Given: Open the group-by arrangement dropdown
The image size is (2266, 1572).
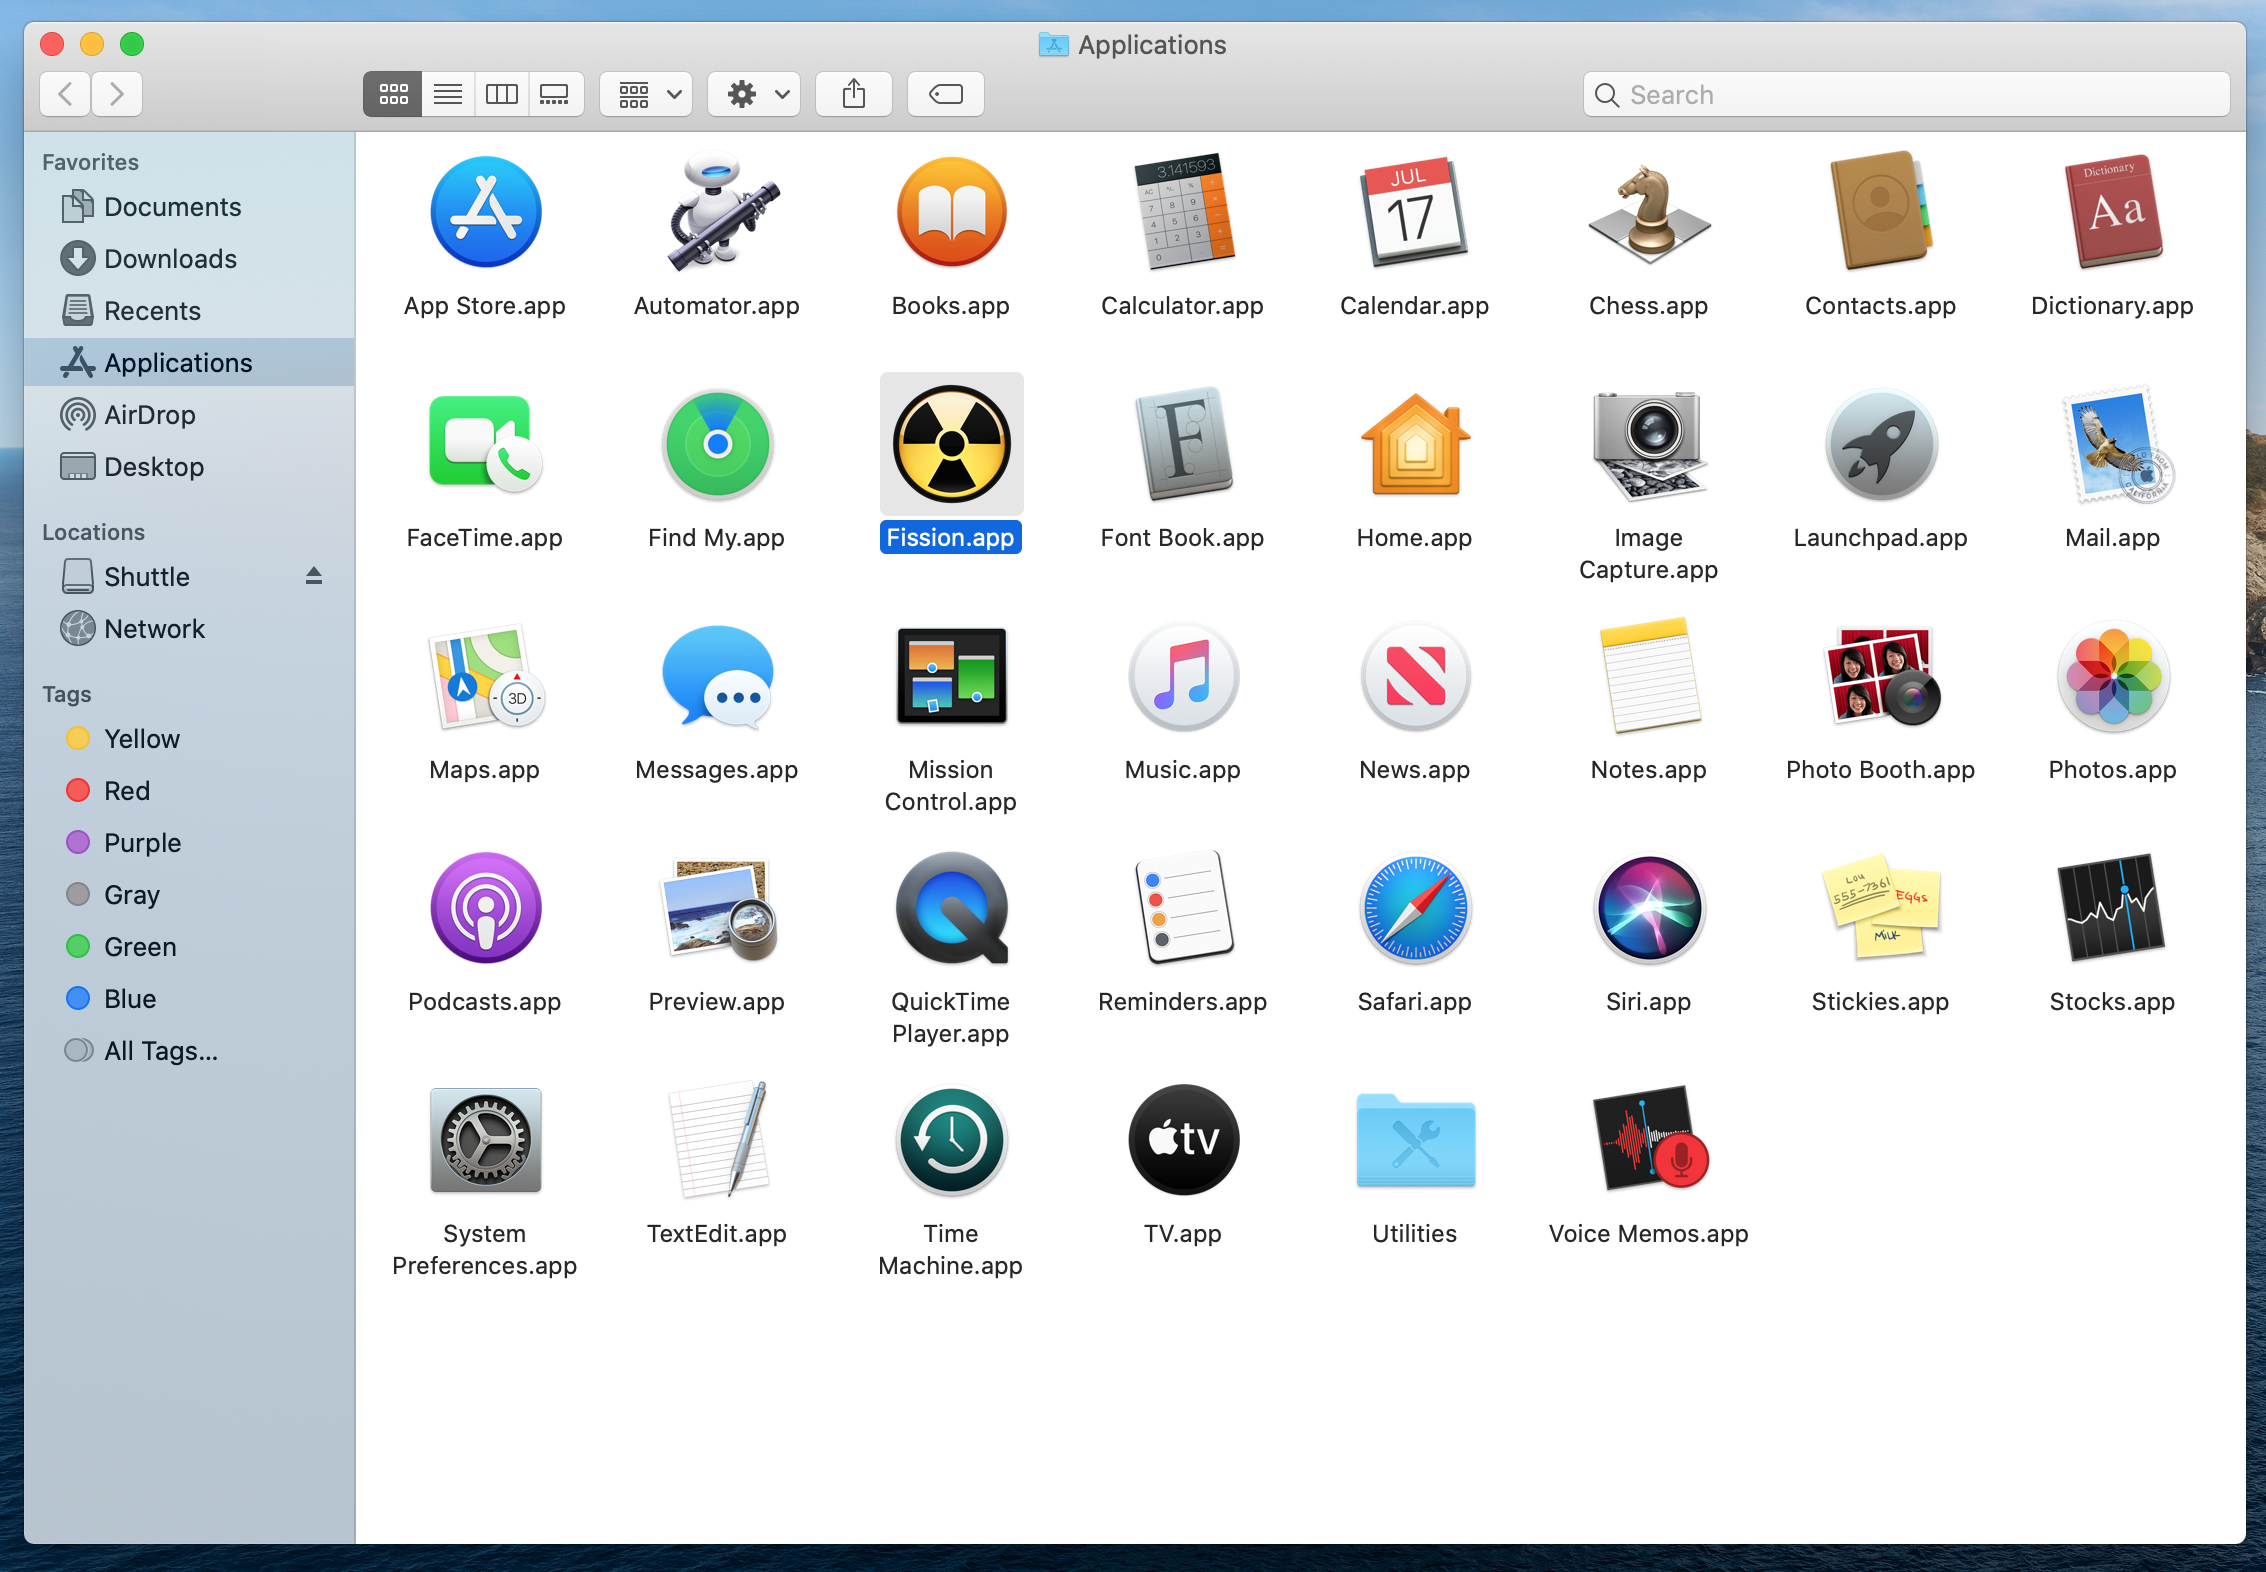Looking at the screenshot, I should point(647,95).
